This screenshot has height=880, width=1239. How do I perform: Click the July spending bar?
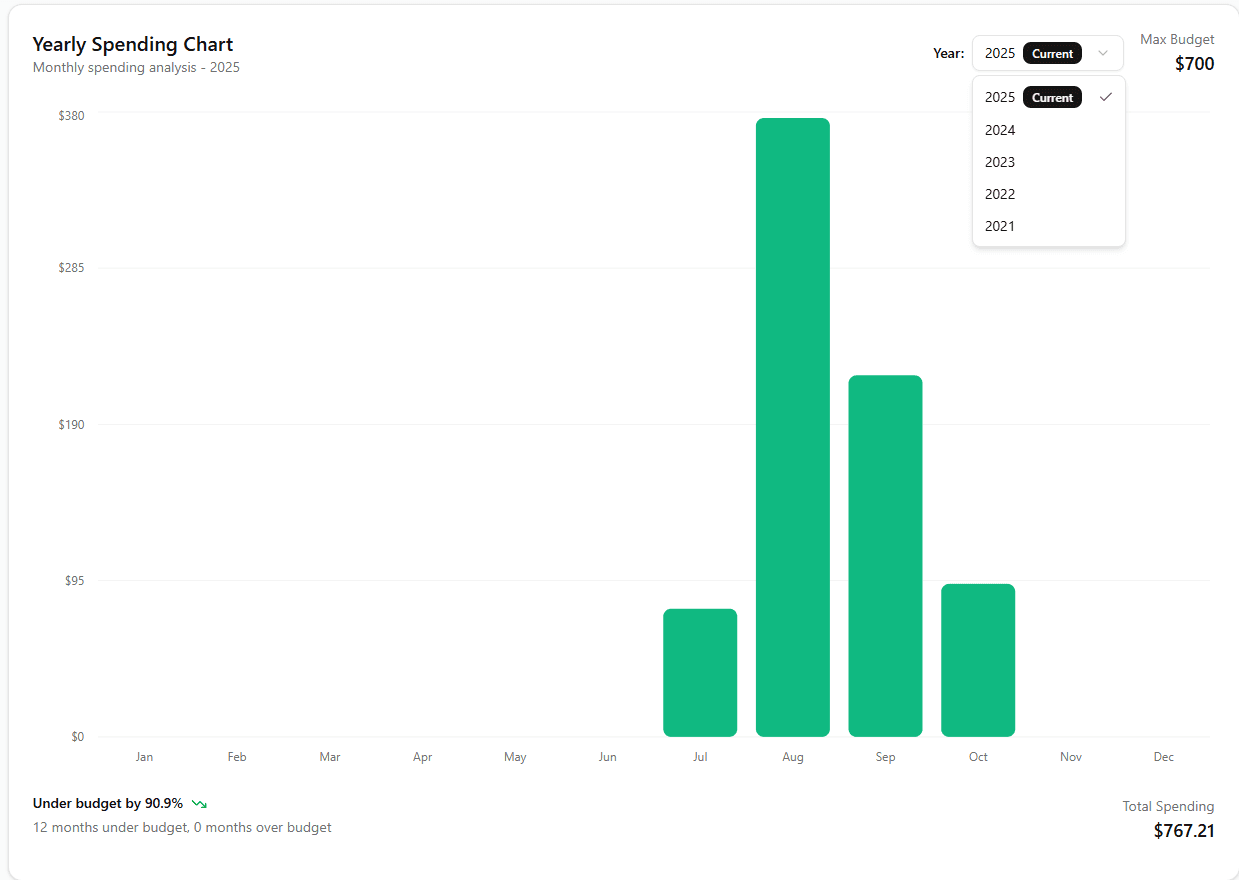[x=699, y=672]
